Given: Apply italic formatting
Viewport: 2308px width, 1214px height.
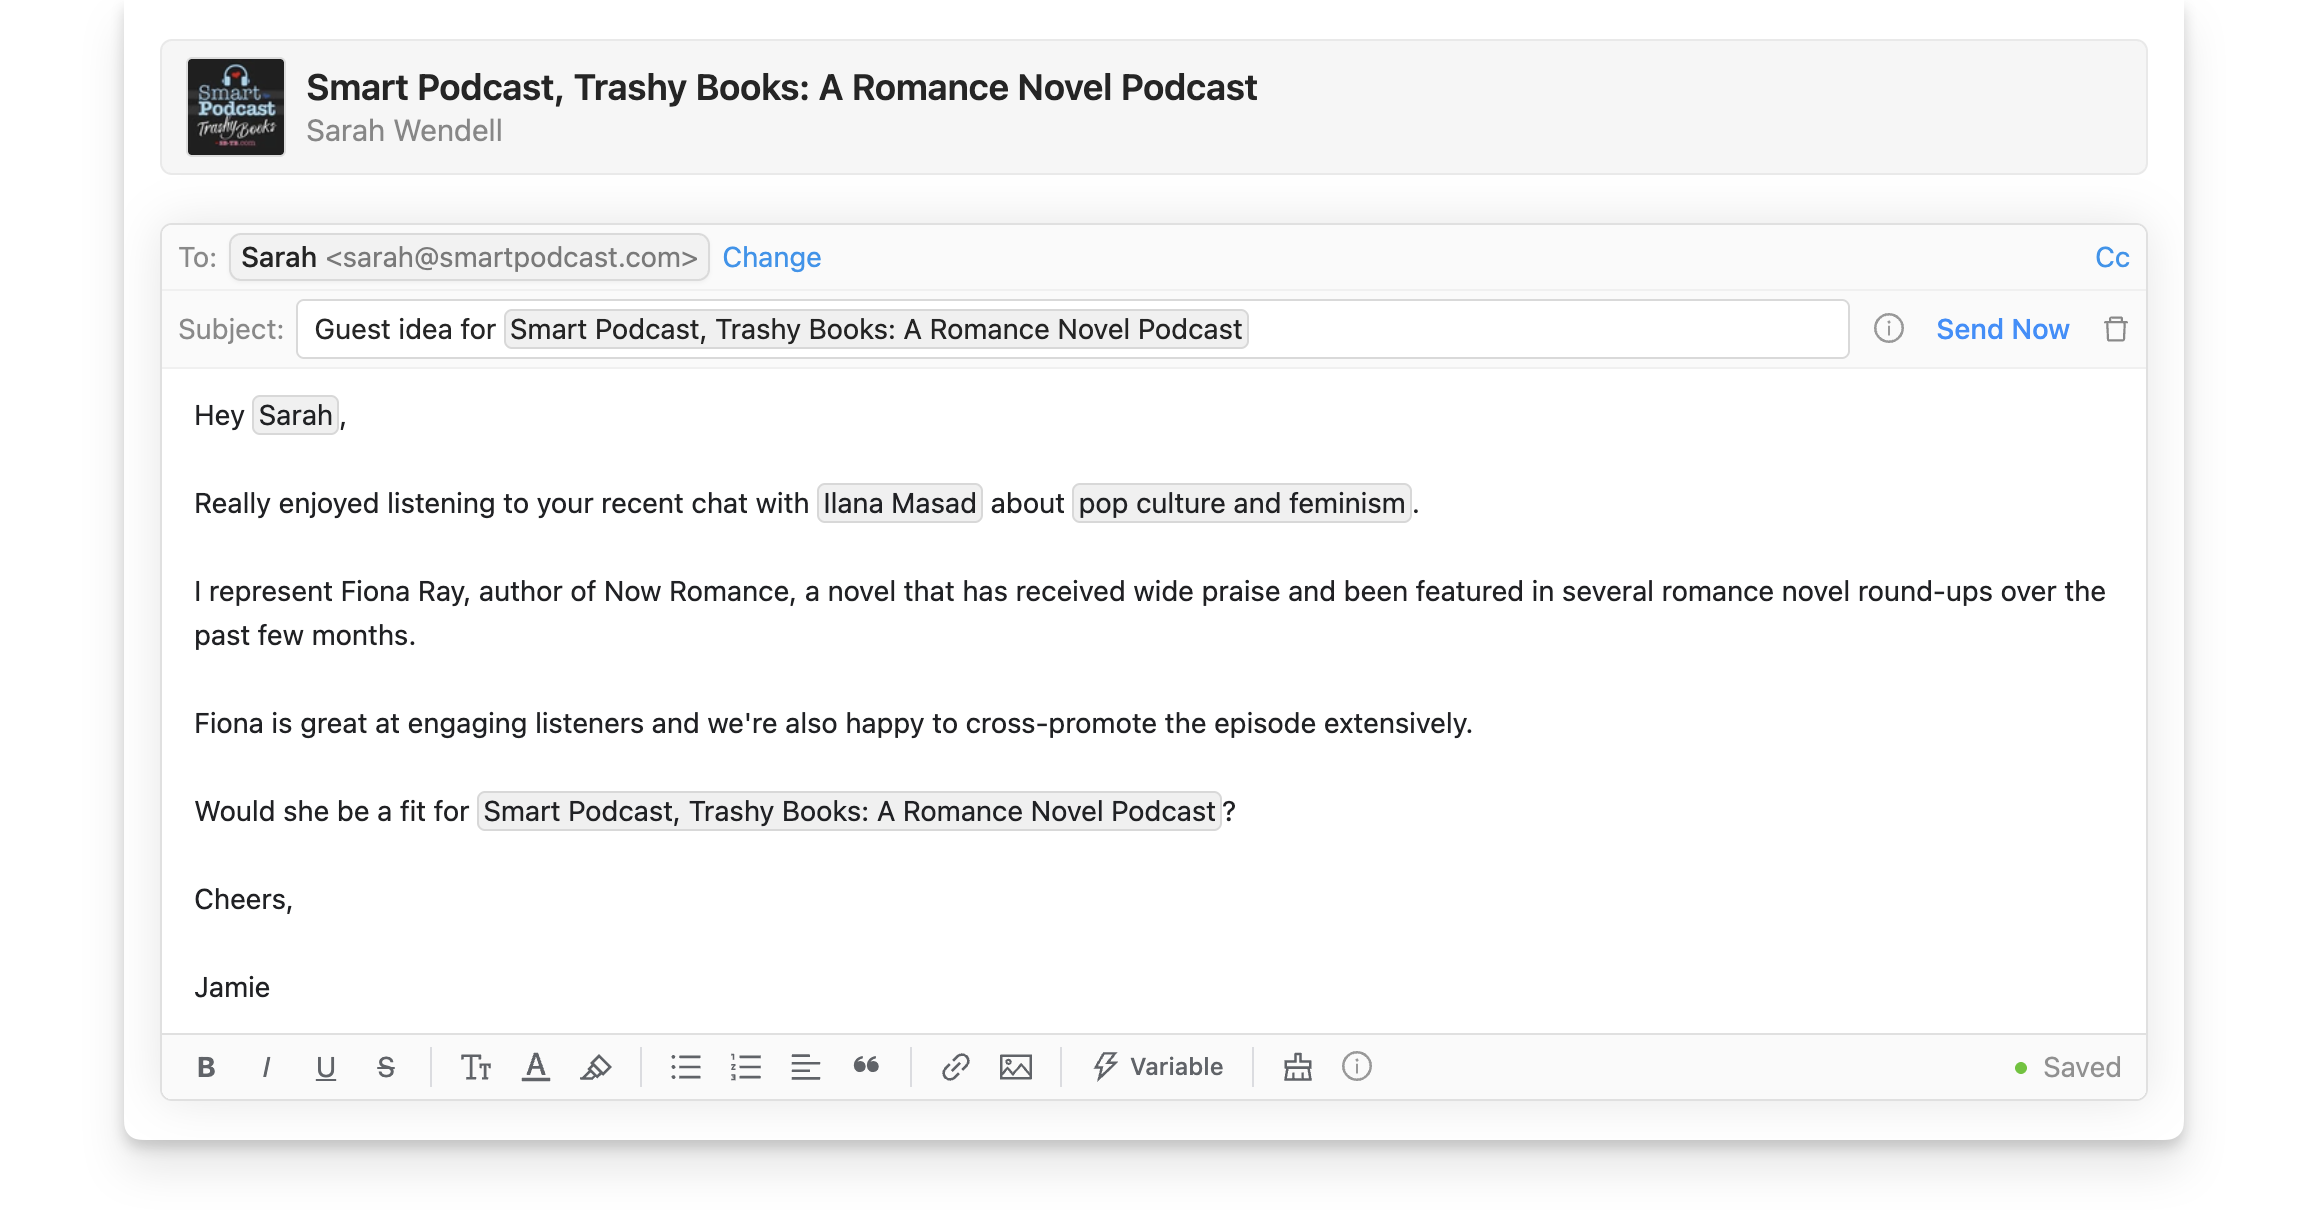Looking at the screenshot, I should 266,1067.
